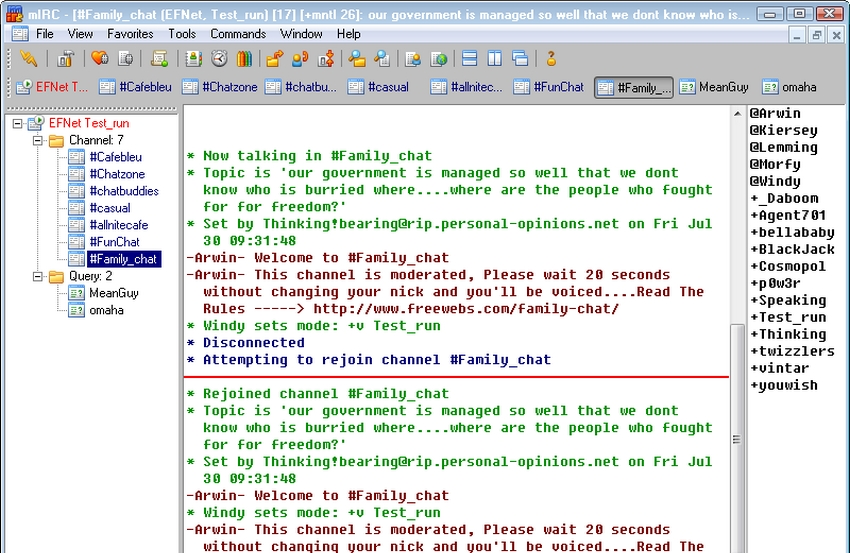Collapse the EFNet Test_run tree node
This screenshot has height=553, width=850.
17,124
